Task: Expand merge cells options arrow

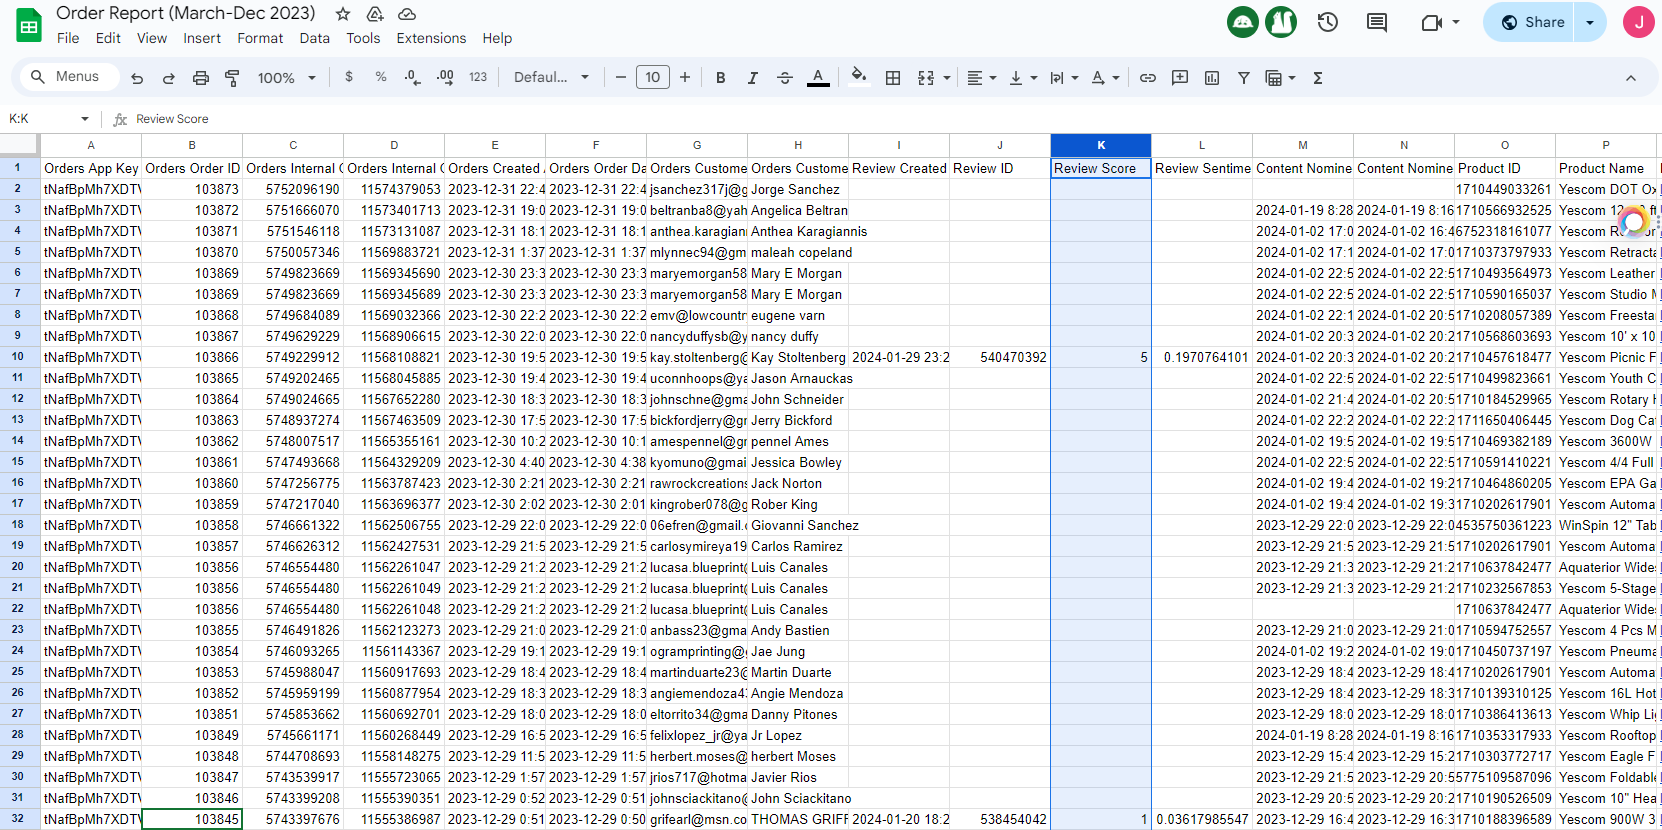Action: pos(946,77)
